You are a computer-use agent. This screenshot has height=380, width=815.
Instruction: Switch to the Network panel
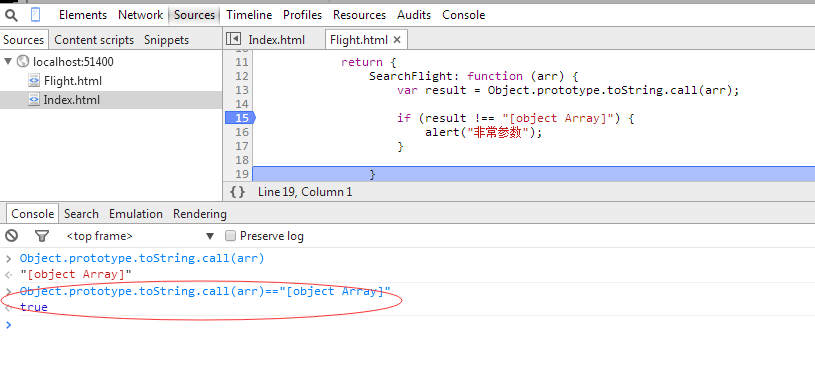(140, 15)
